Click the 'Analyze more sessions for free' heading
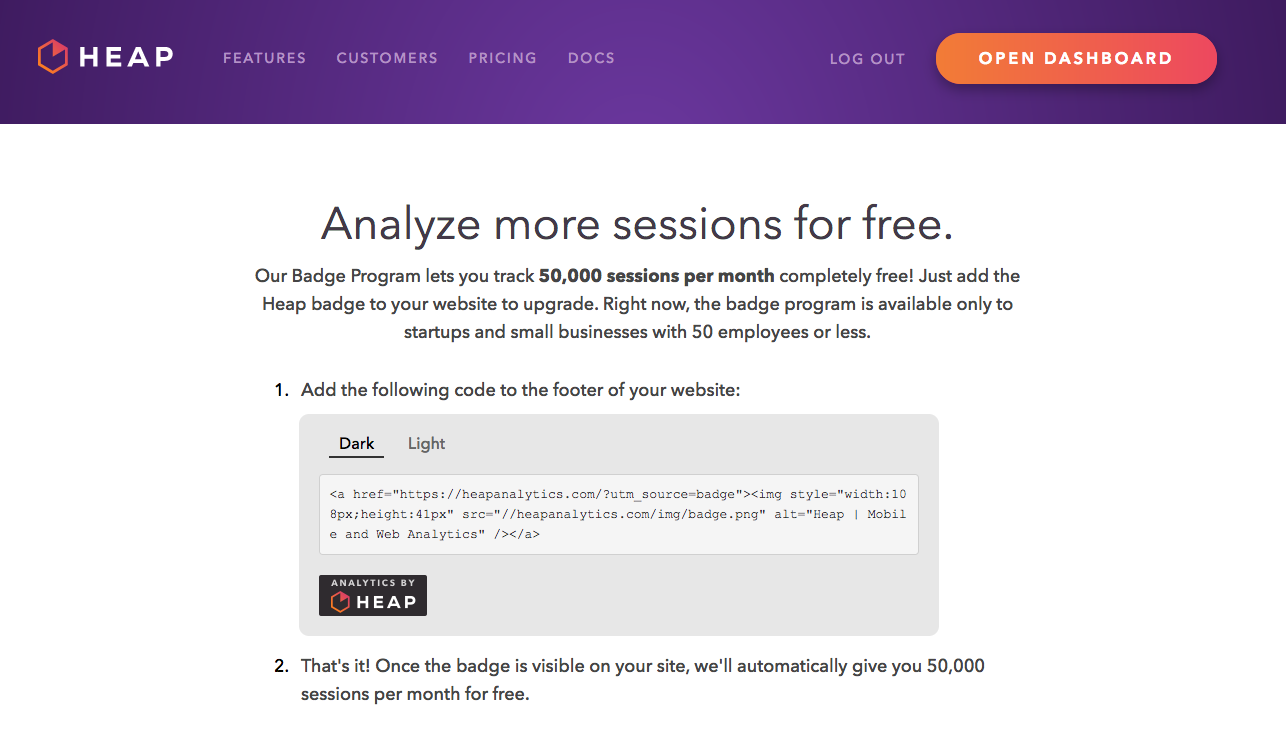The width and height of the screenshot is (1286, 745). 637,223
